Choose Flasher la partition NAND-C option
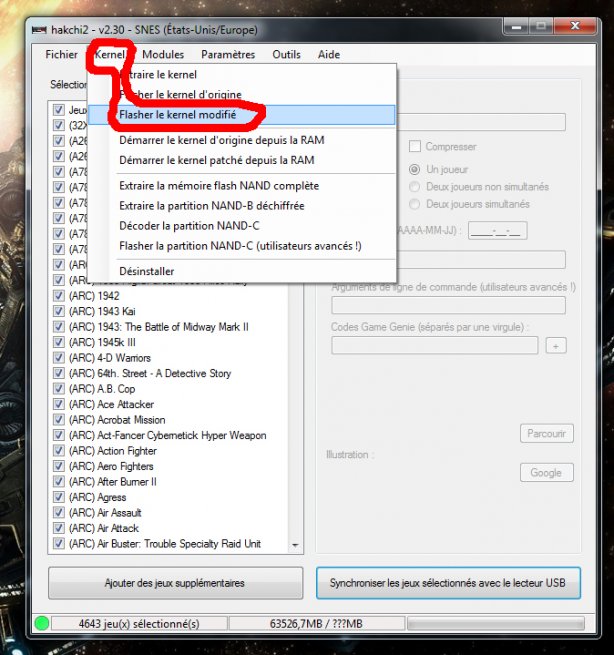 click(x=242, y=246)
